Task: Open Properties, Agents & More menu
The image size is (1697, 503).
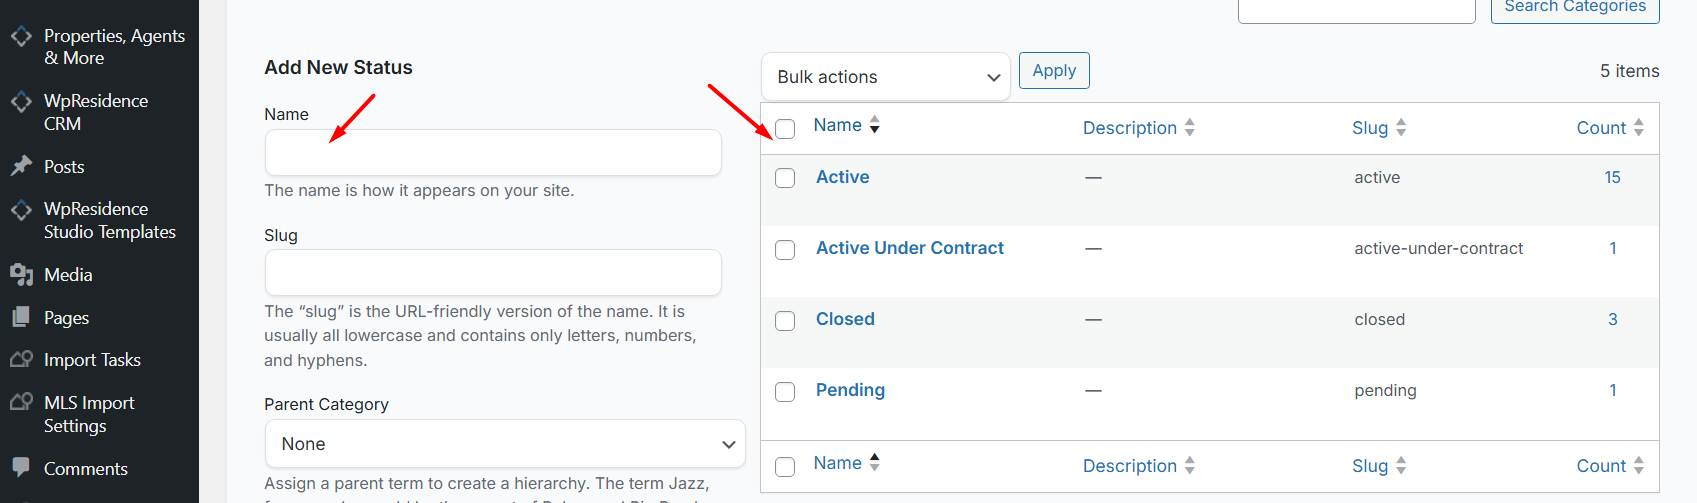Action: (113, 46)
